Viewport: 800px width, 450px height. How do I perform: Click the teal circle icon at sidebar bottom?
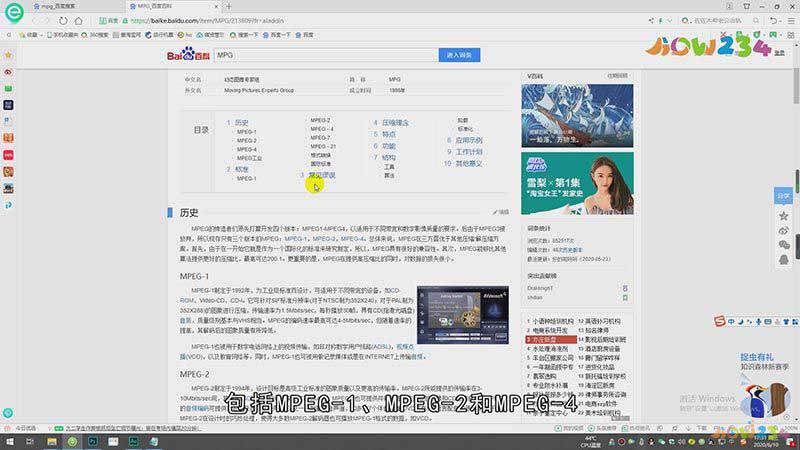[8, 413]
